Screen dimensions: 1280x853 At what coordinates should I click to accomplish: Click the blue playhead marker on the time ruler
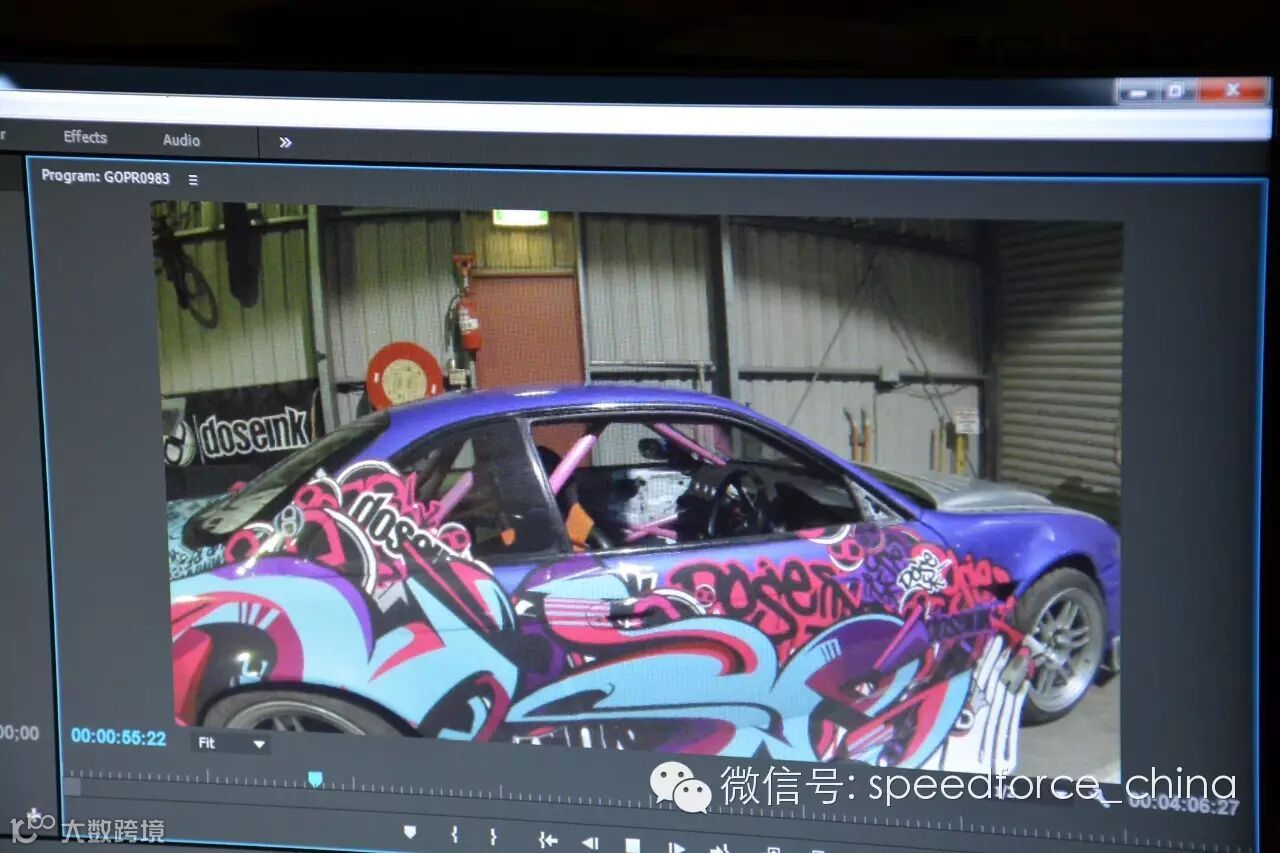point(315,779)
